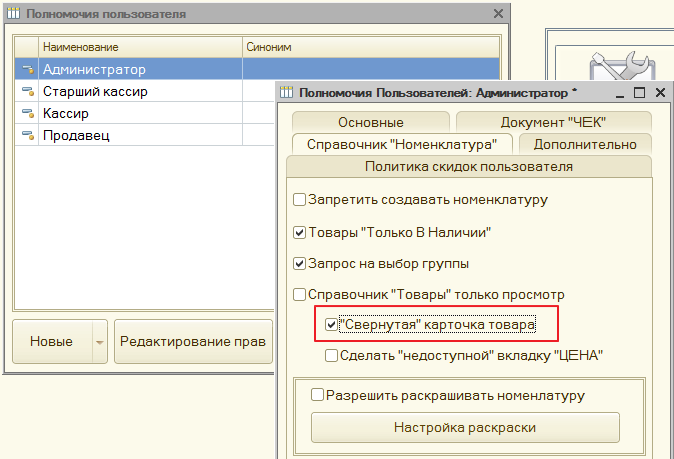Enable Запретить создавать номенклатуру checkbox
The height and width of the screenshot is (459, 674).
click(x=299, y=199)
